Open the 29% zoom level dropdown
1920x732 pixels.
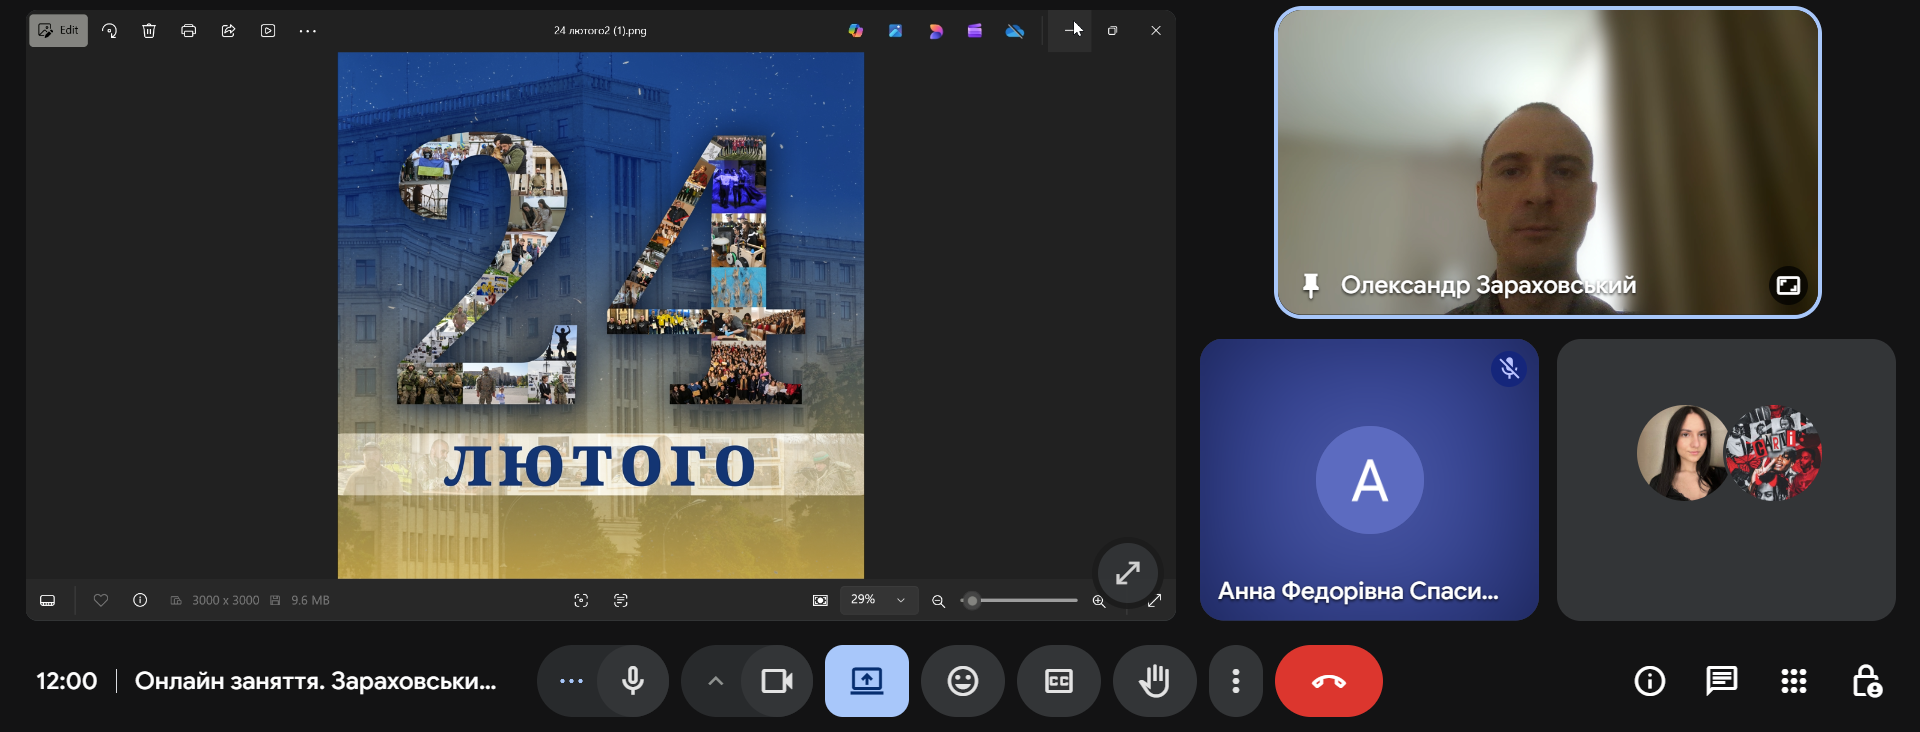[x=878, y=600]
